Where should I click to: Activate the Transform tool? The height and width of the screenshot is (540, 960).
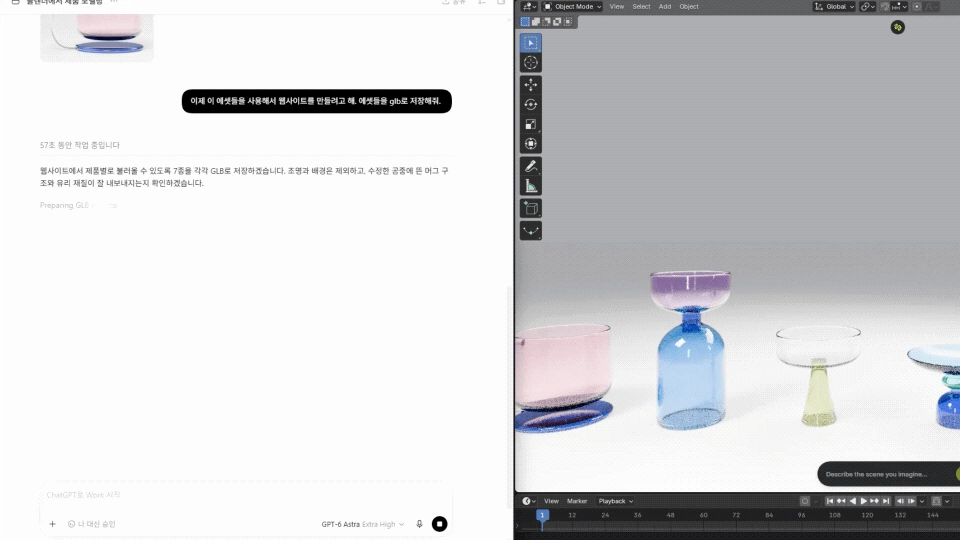[531, 144]
